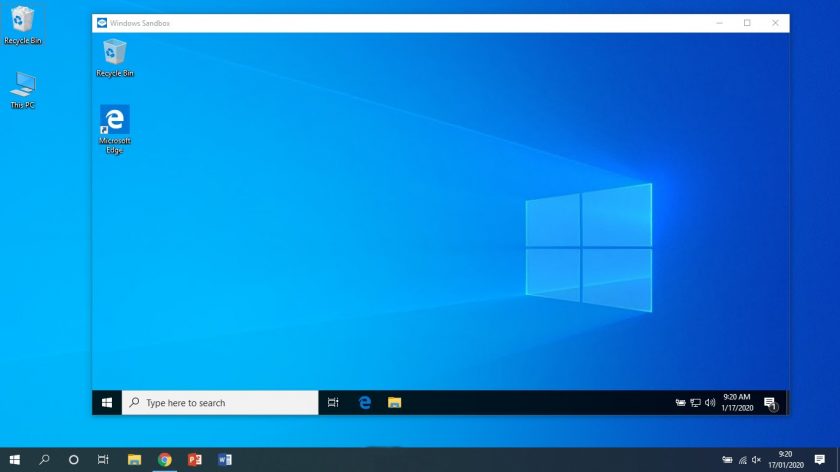Image resolution: width=840 pixels, height=472 pixels.
Task: Open Sandbox notification center icon
Action: point(770,403)
